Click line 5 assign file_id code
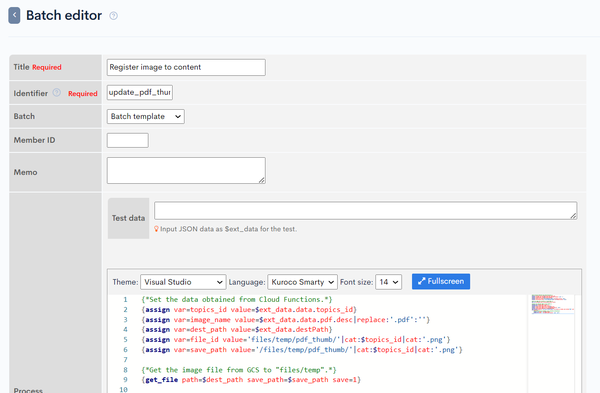 295,339
